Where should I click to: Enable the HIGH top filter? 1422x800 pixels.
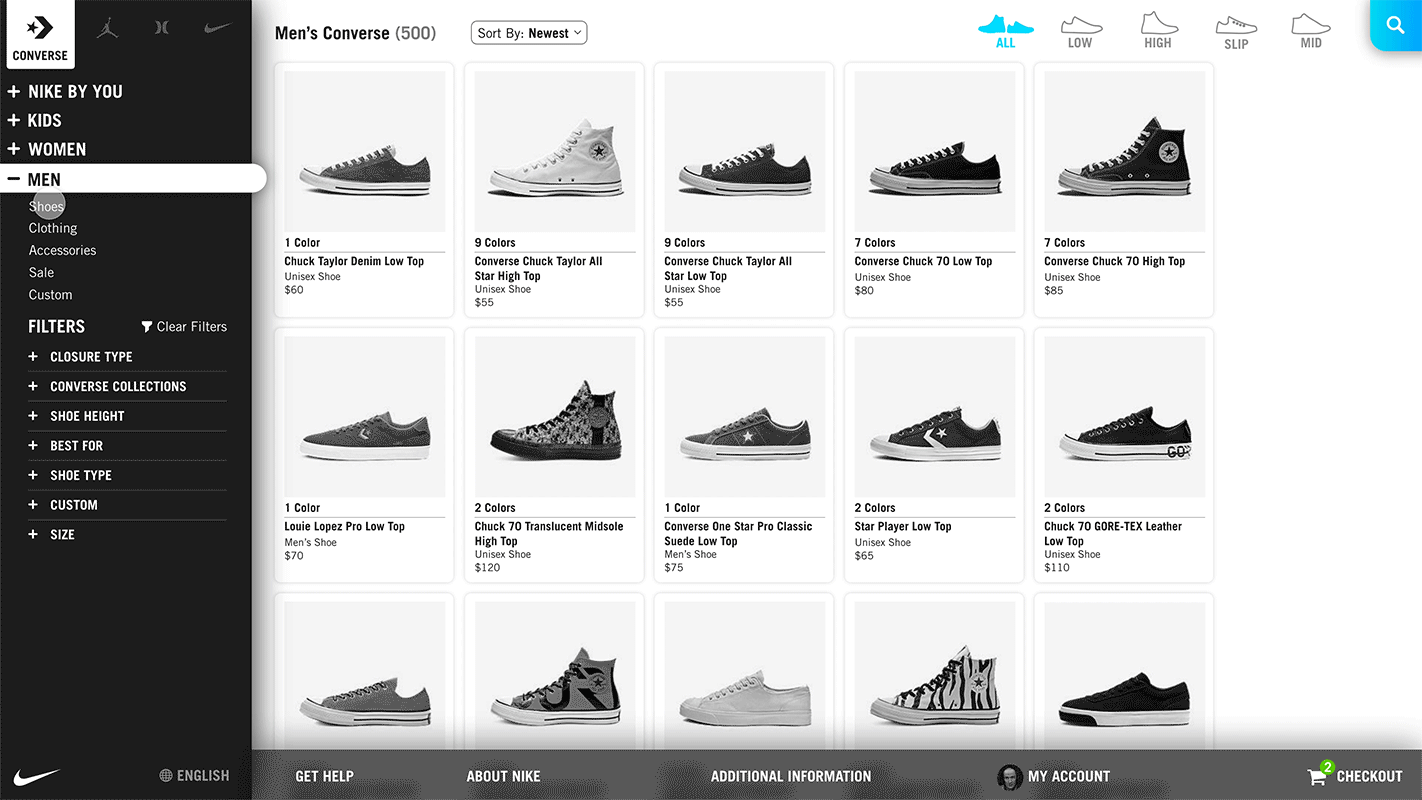[x=1158, y=28]
